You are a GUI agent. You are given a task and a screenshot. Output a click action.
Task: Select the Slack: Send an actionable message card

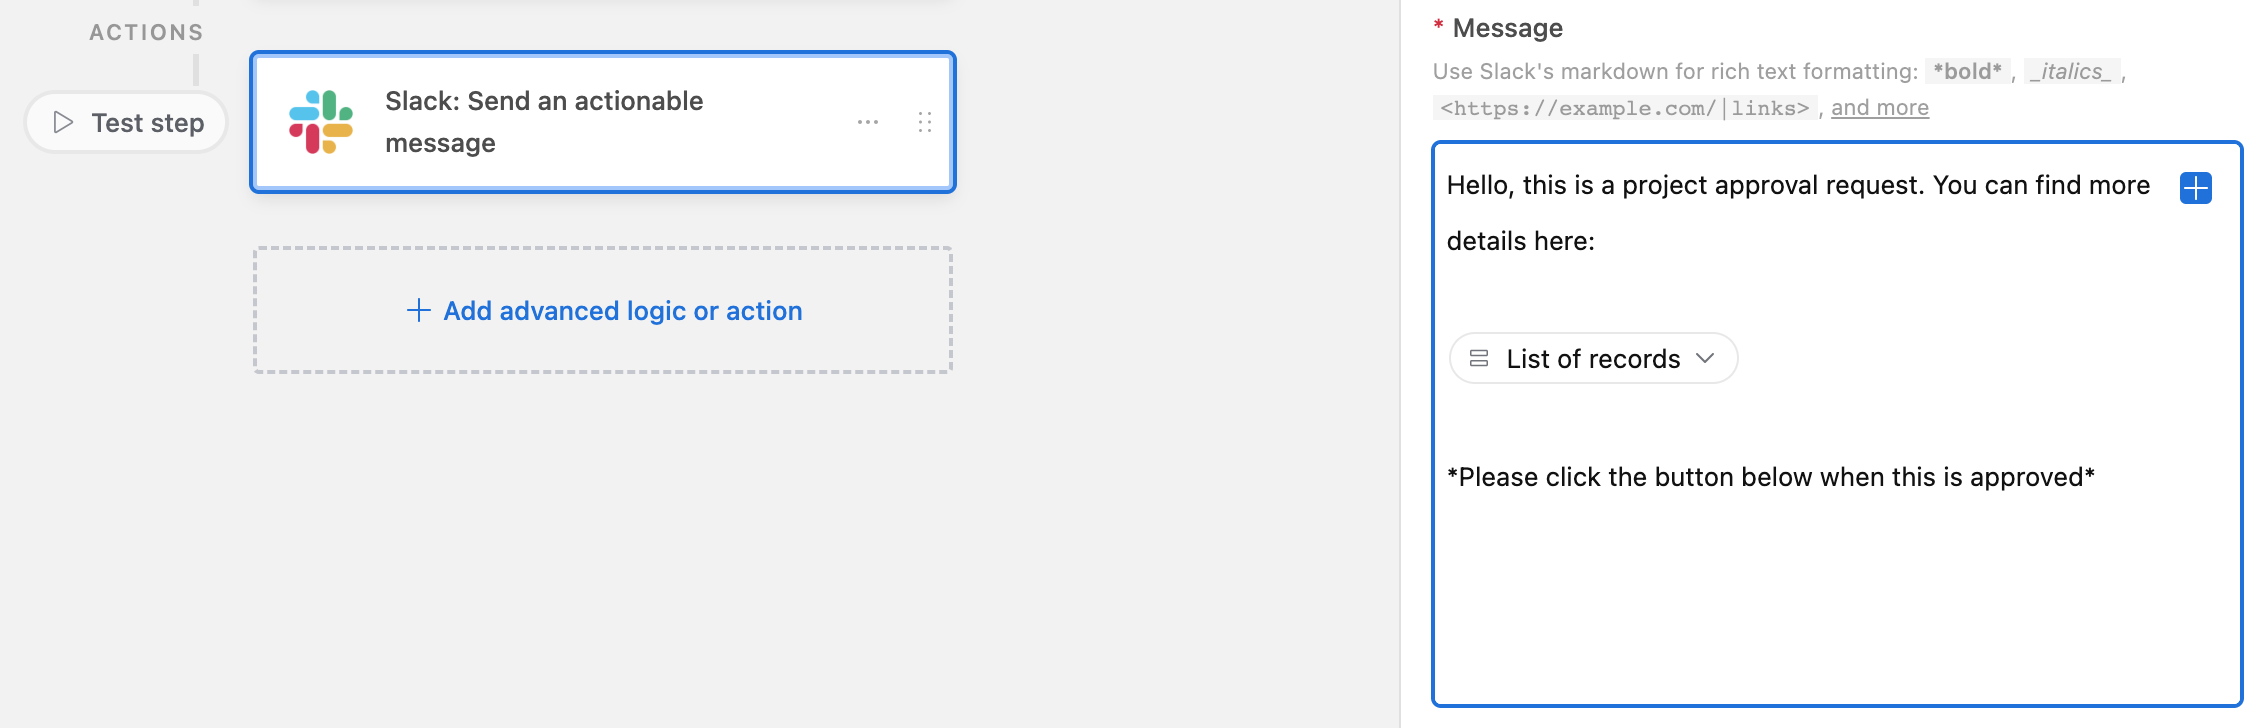[x=603, y=122]
